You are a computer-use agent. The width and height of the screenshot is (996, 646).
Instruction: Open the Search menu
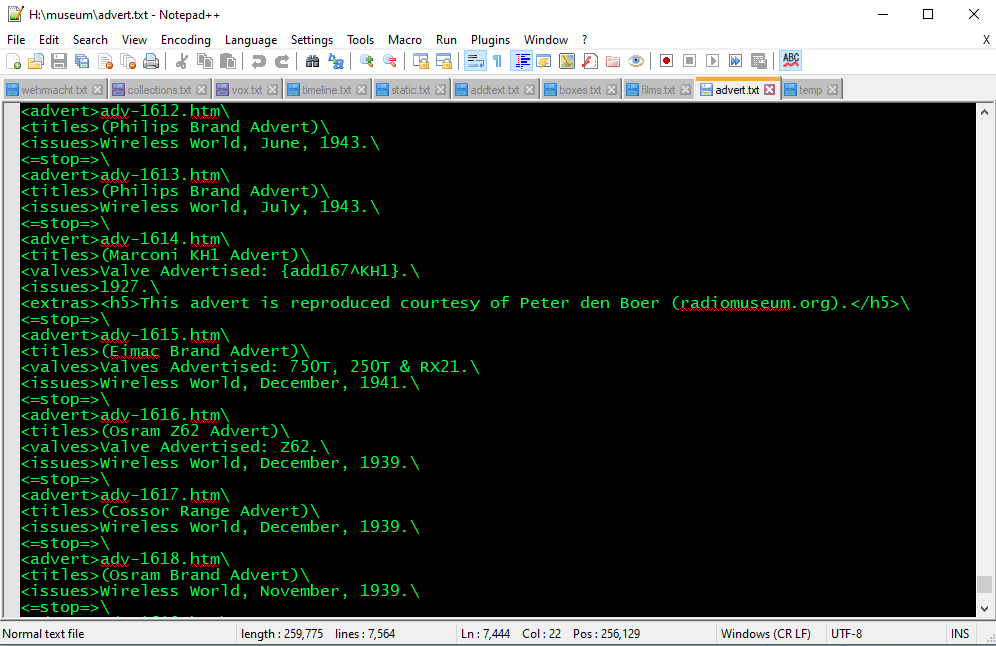tap(90, 40)
